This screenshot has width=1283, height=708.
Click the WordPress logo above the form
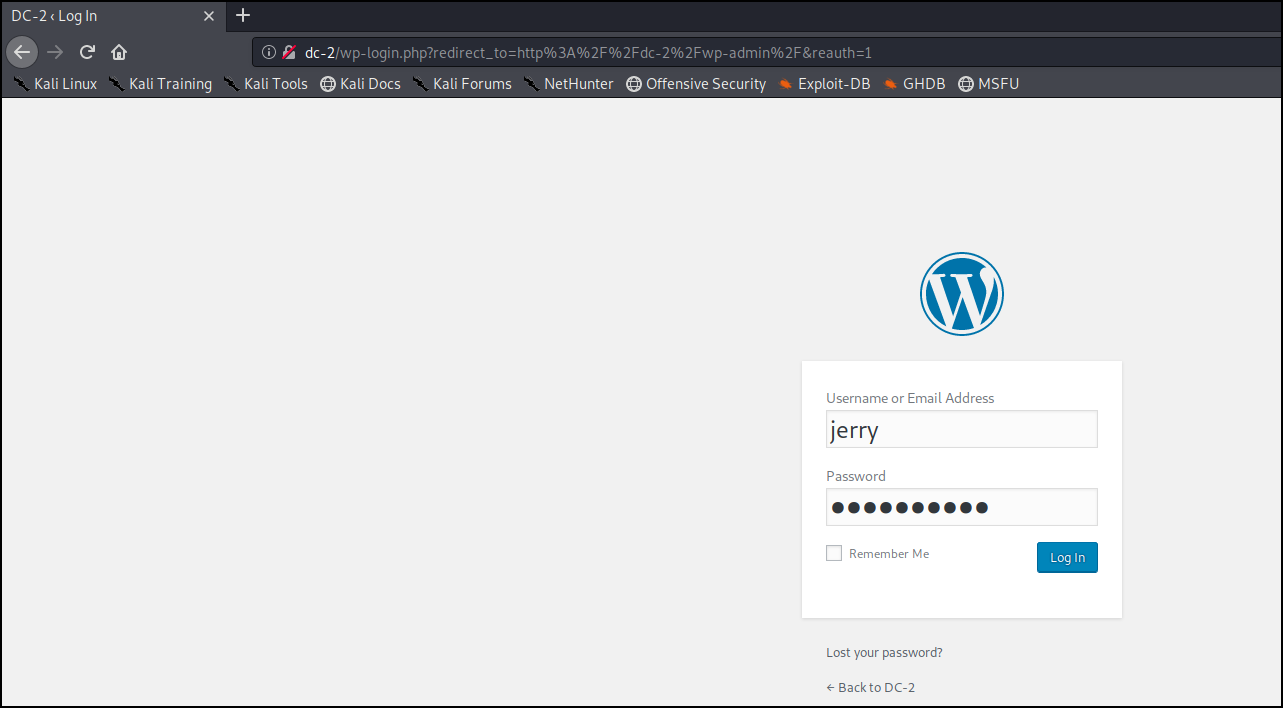pyautogui.click(x=961, y=293)
